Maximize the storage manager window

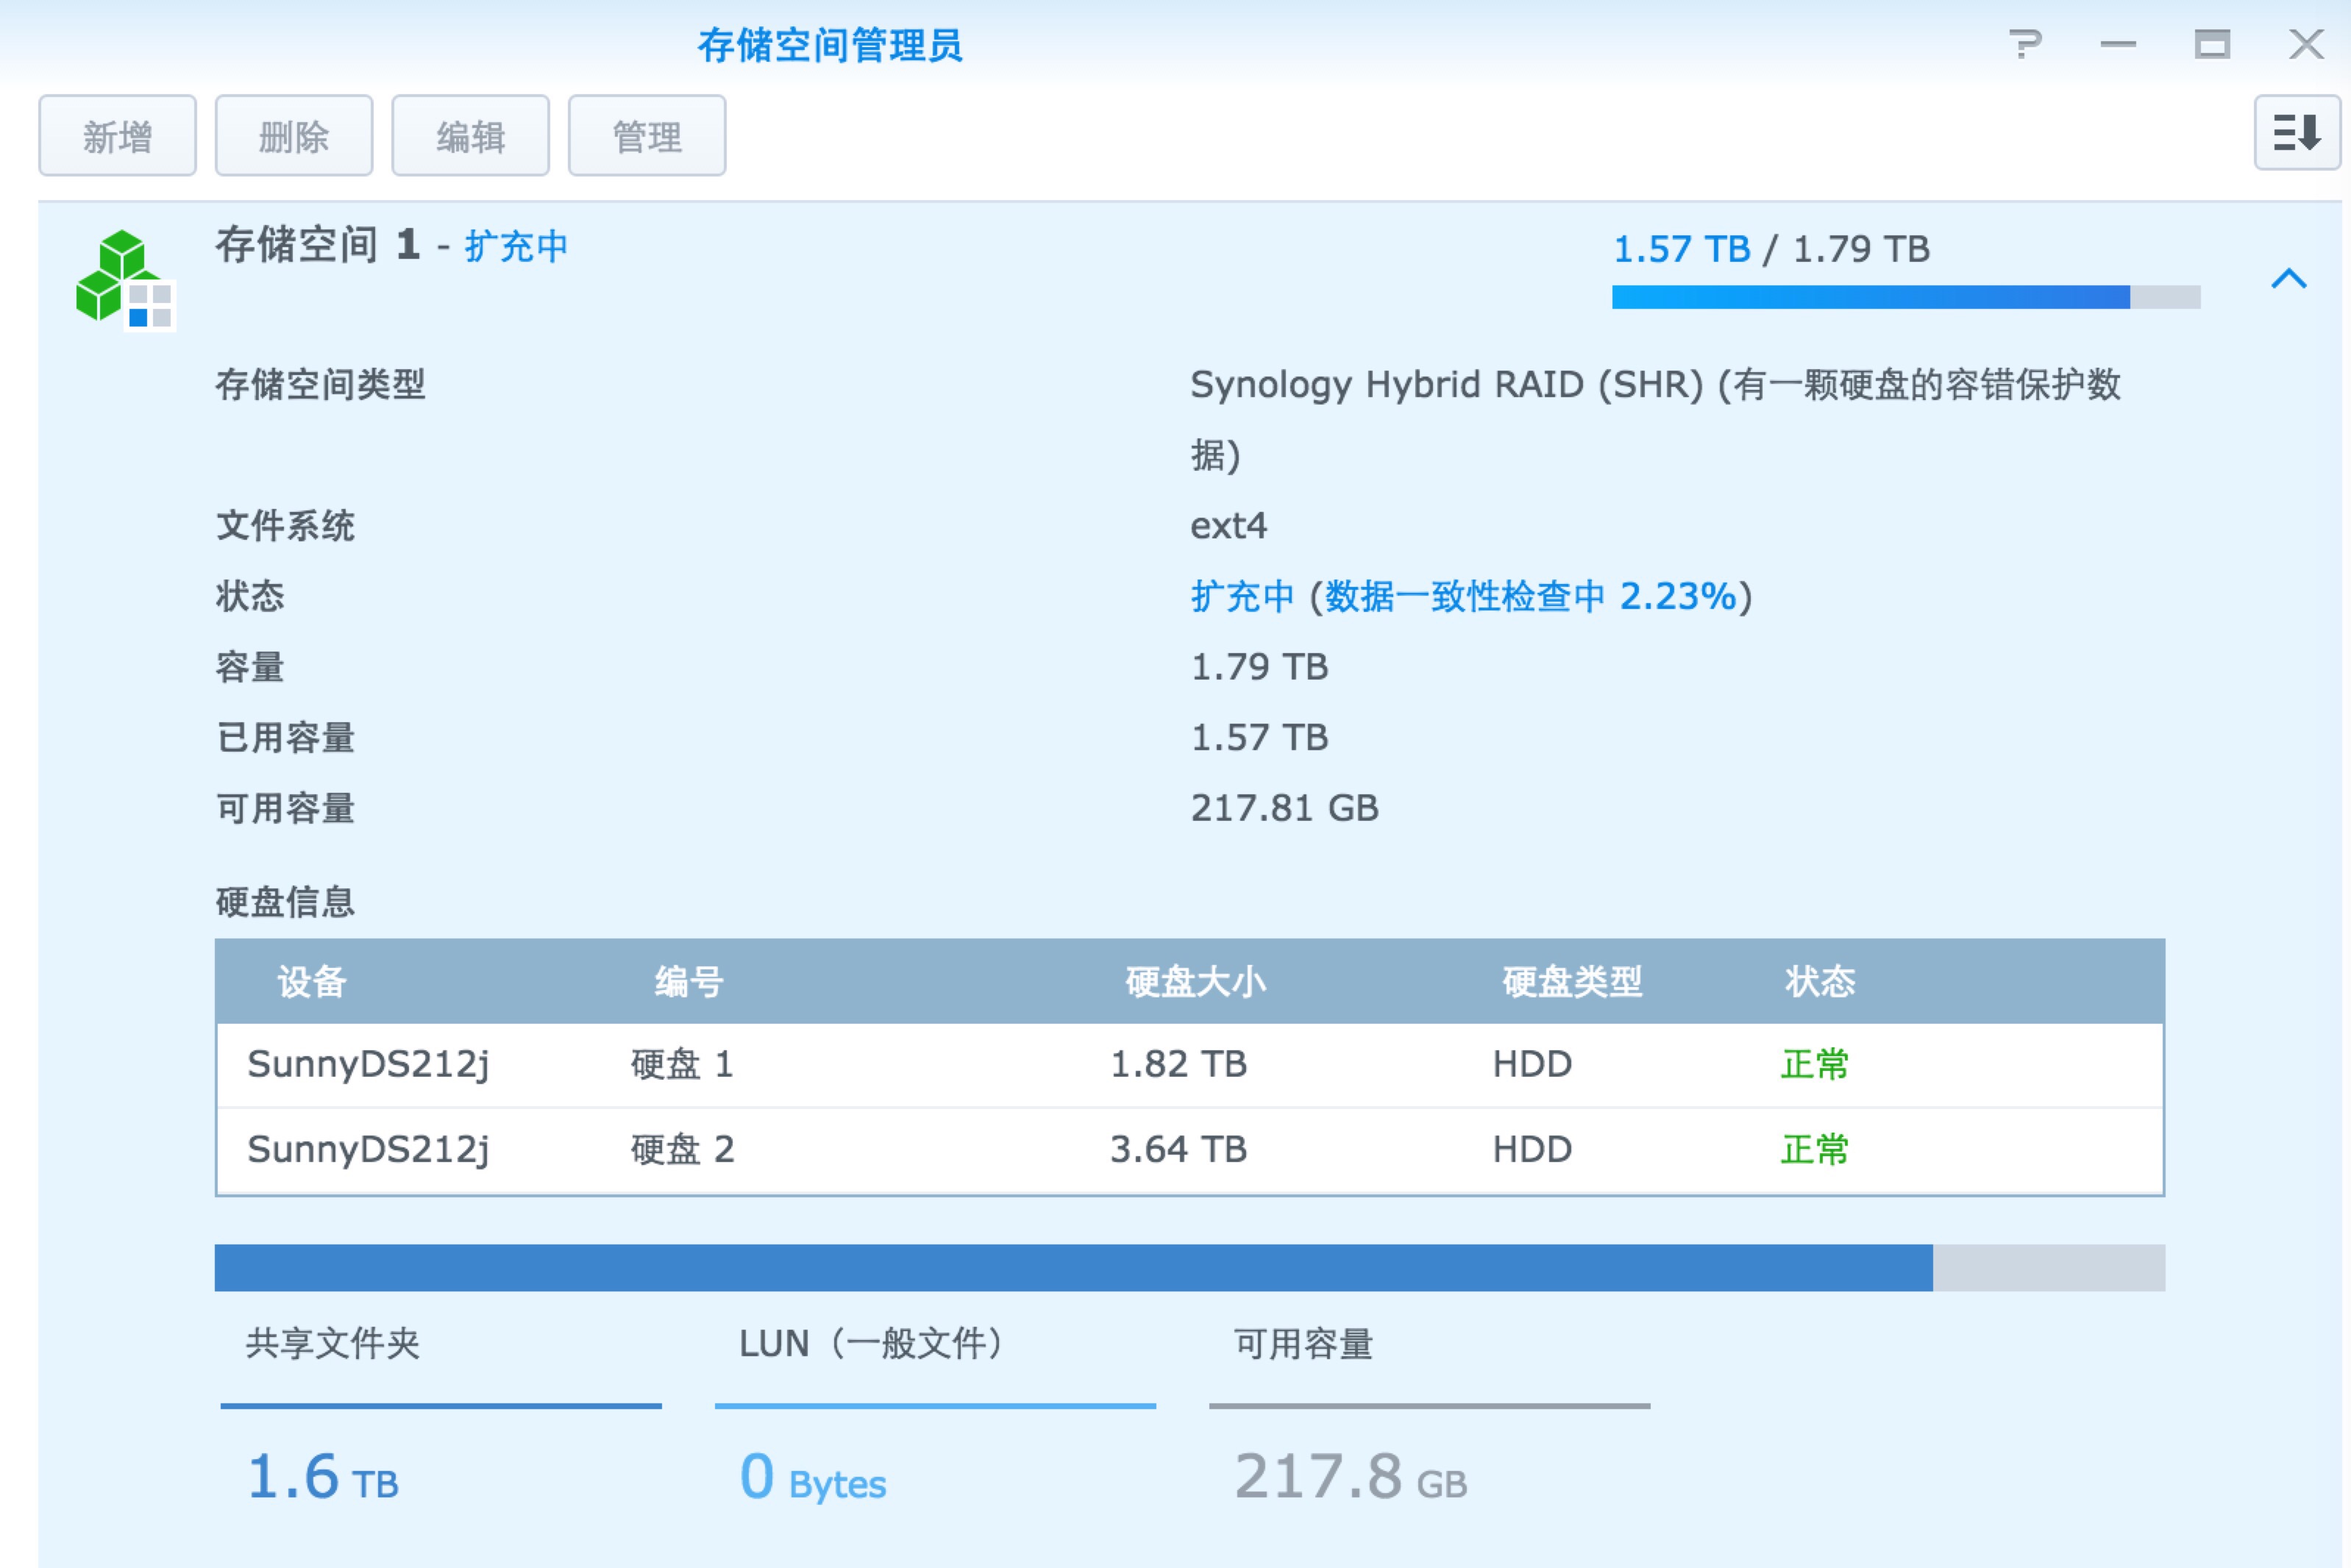pyautogui.click(x=2212, y=44)
